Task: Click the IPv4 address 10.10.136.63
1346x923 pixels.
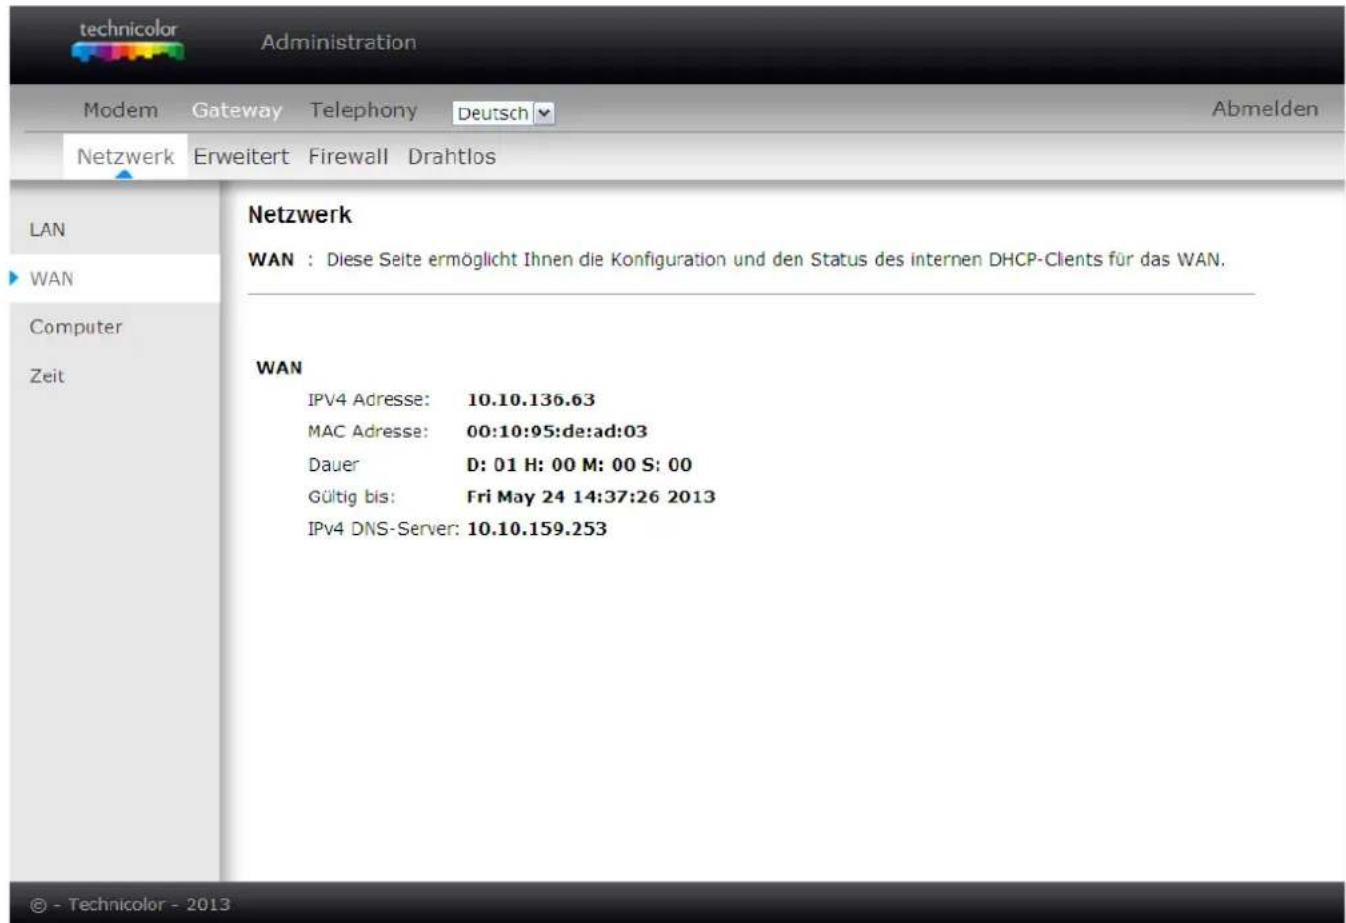Action: [x=531, y=400]
